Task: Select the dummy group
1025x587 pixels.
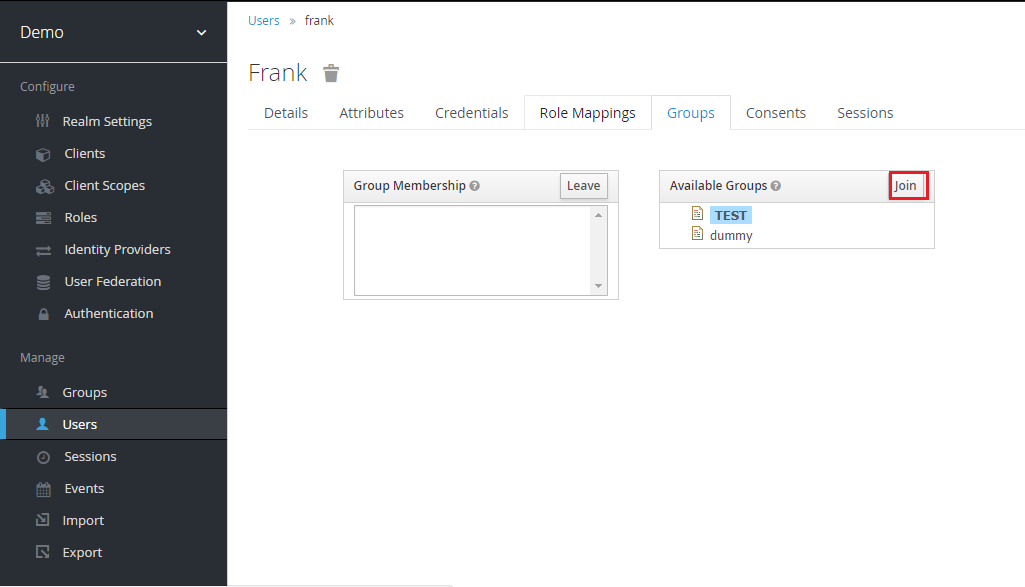Action: (731, 235)
